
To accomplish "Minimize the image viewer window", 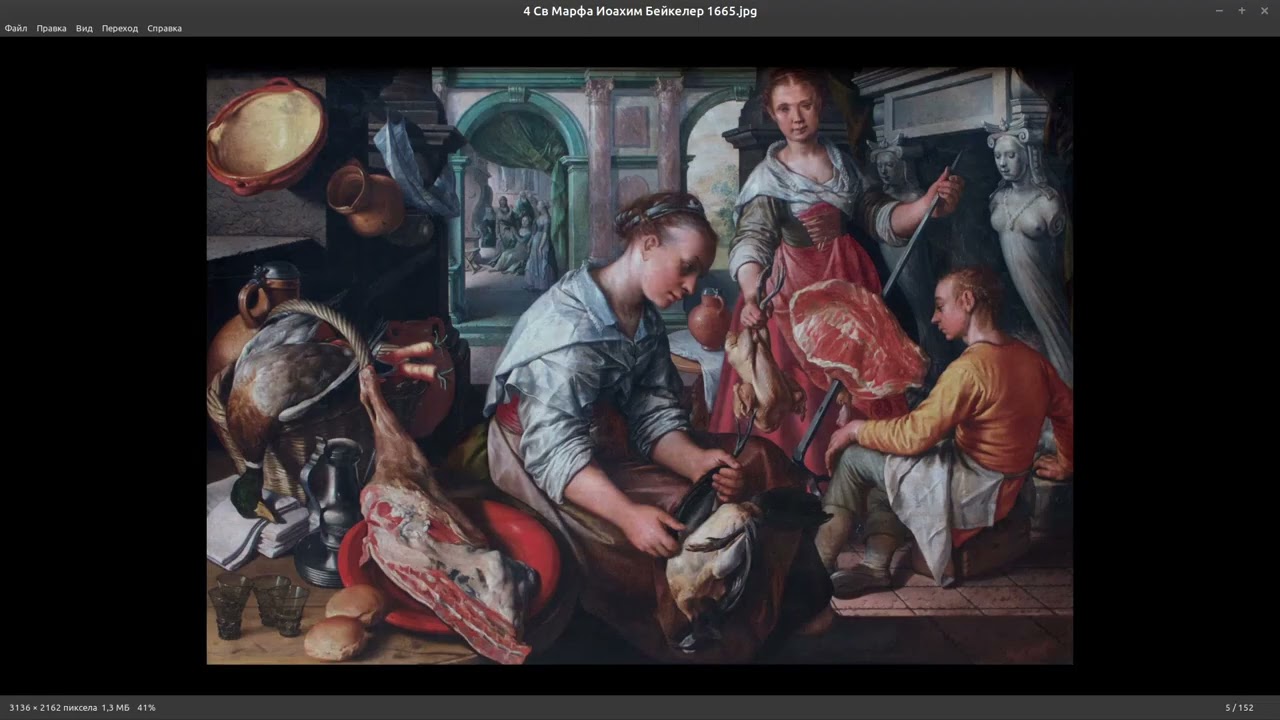I will pos(1219,11).
